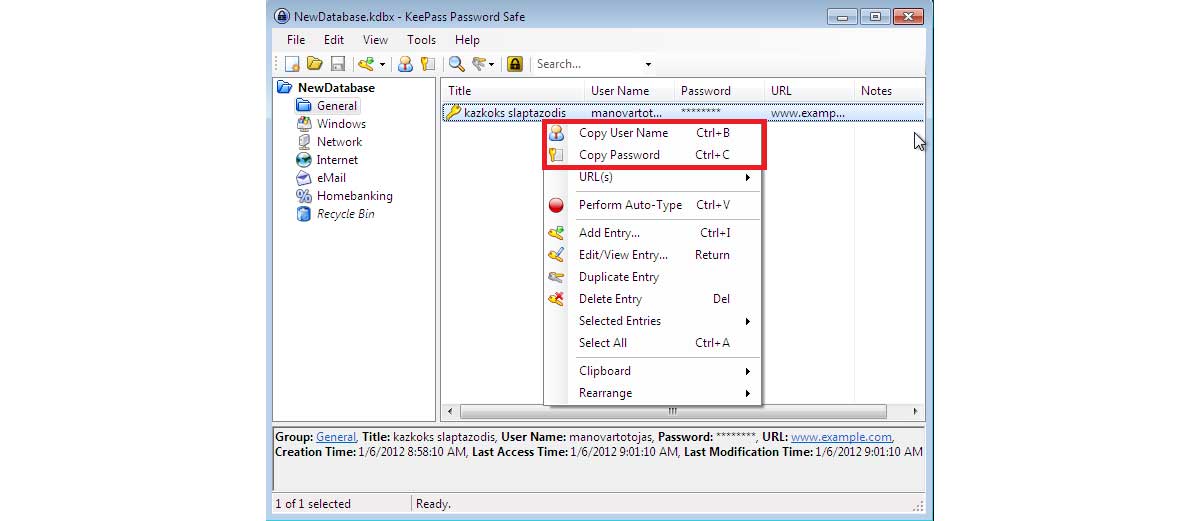The height and width of the screenshot is (521, 1200).
Task: Select the Homebanking group
Action: point(354,196)
